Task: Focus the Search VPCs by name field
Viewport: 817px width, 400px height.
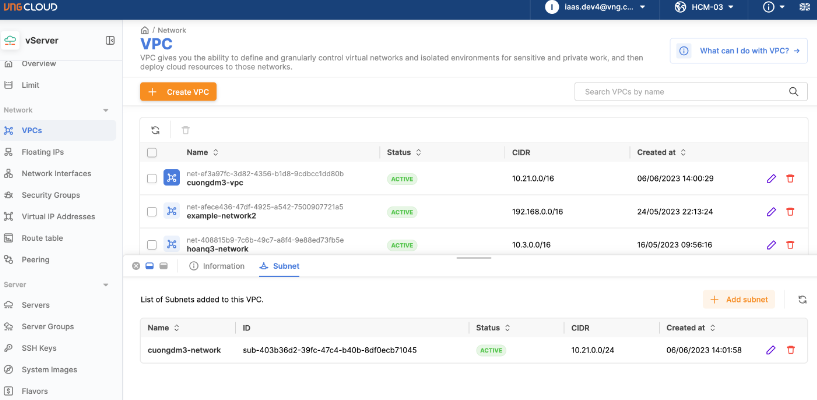Action: pyautogui.click(x=680, y=92)
